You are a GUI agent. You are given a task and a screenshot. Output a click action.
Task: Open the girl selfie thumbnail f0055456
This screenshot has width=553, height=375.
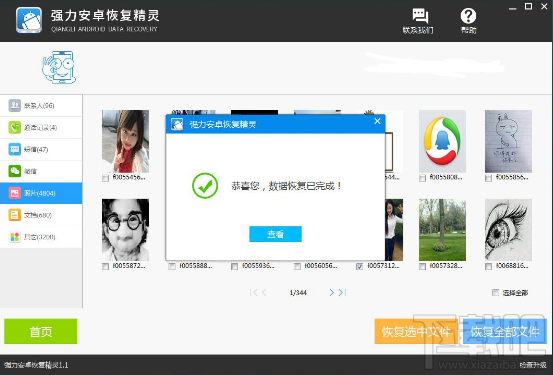tap(125, 141)
